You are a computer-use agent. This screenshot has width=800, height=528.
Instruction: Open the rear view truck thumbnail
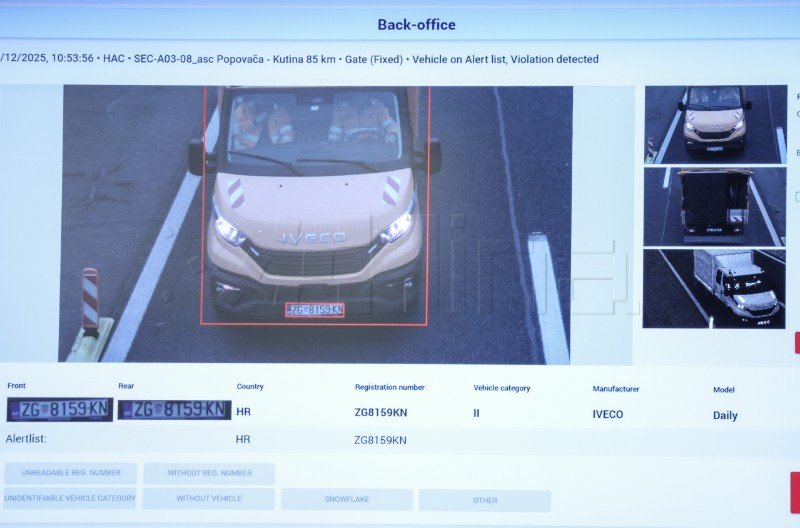(714, 206)
